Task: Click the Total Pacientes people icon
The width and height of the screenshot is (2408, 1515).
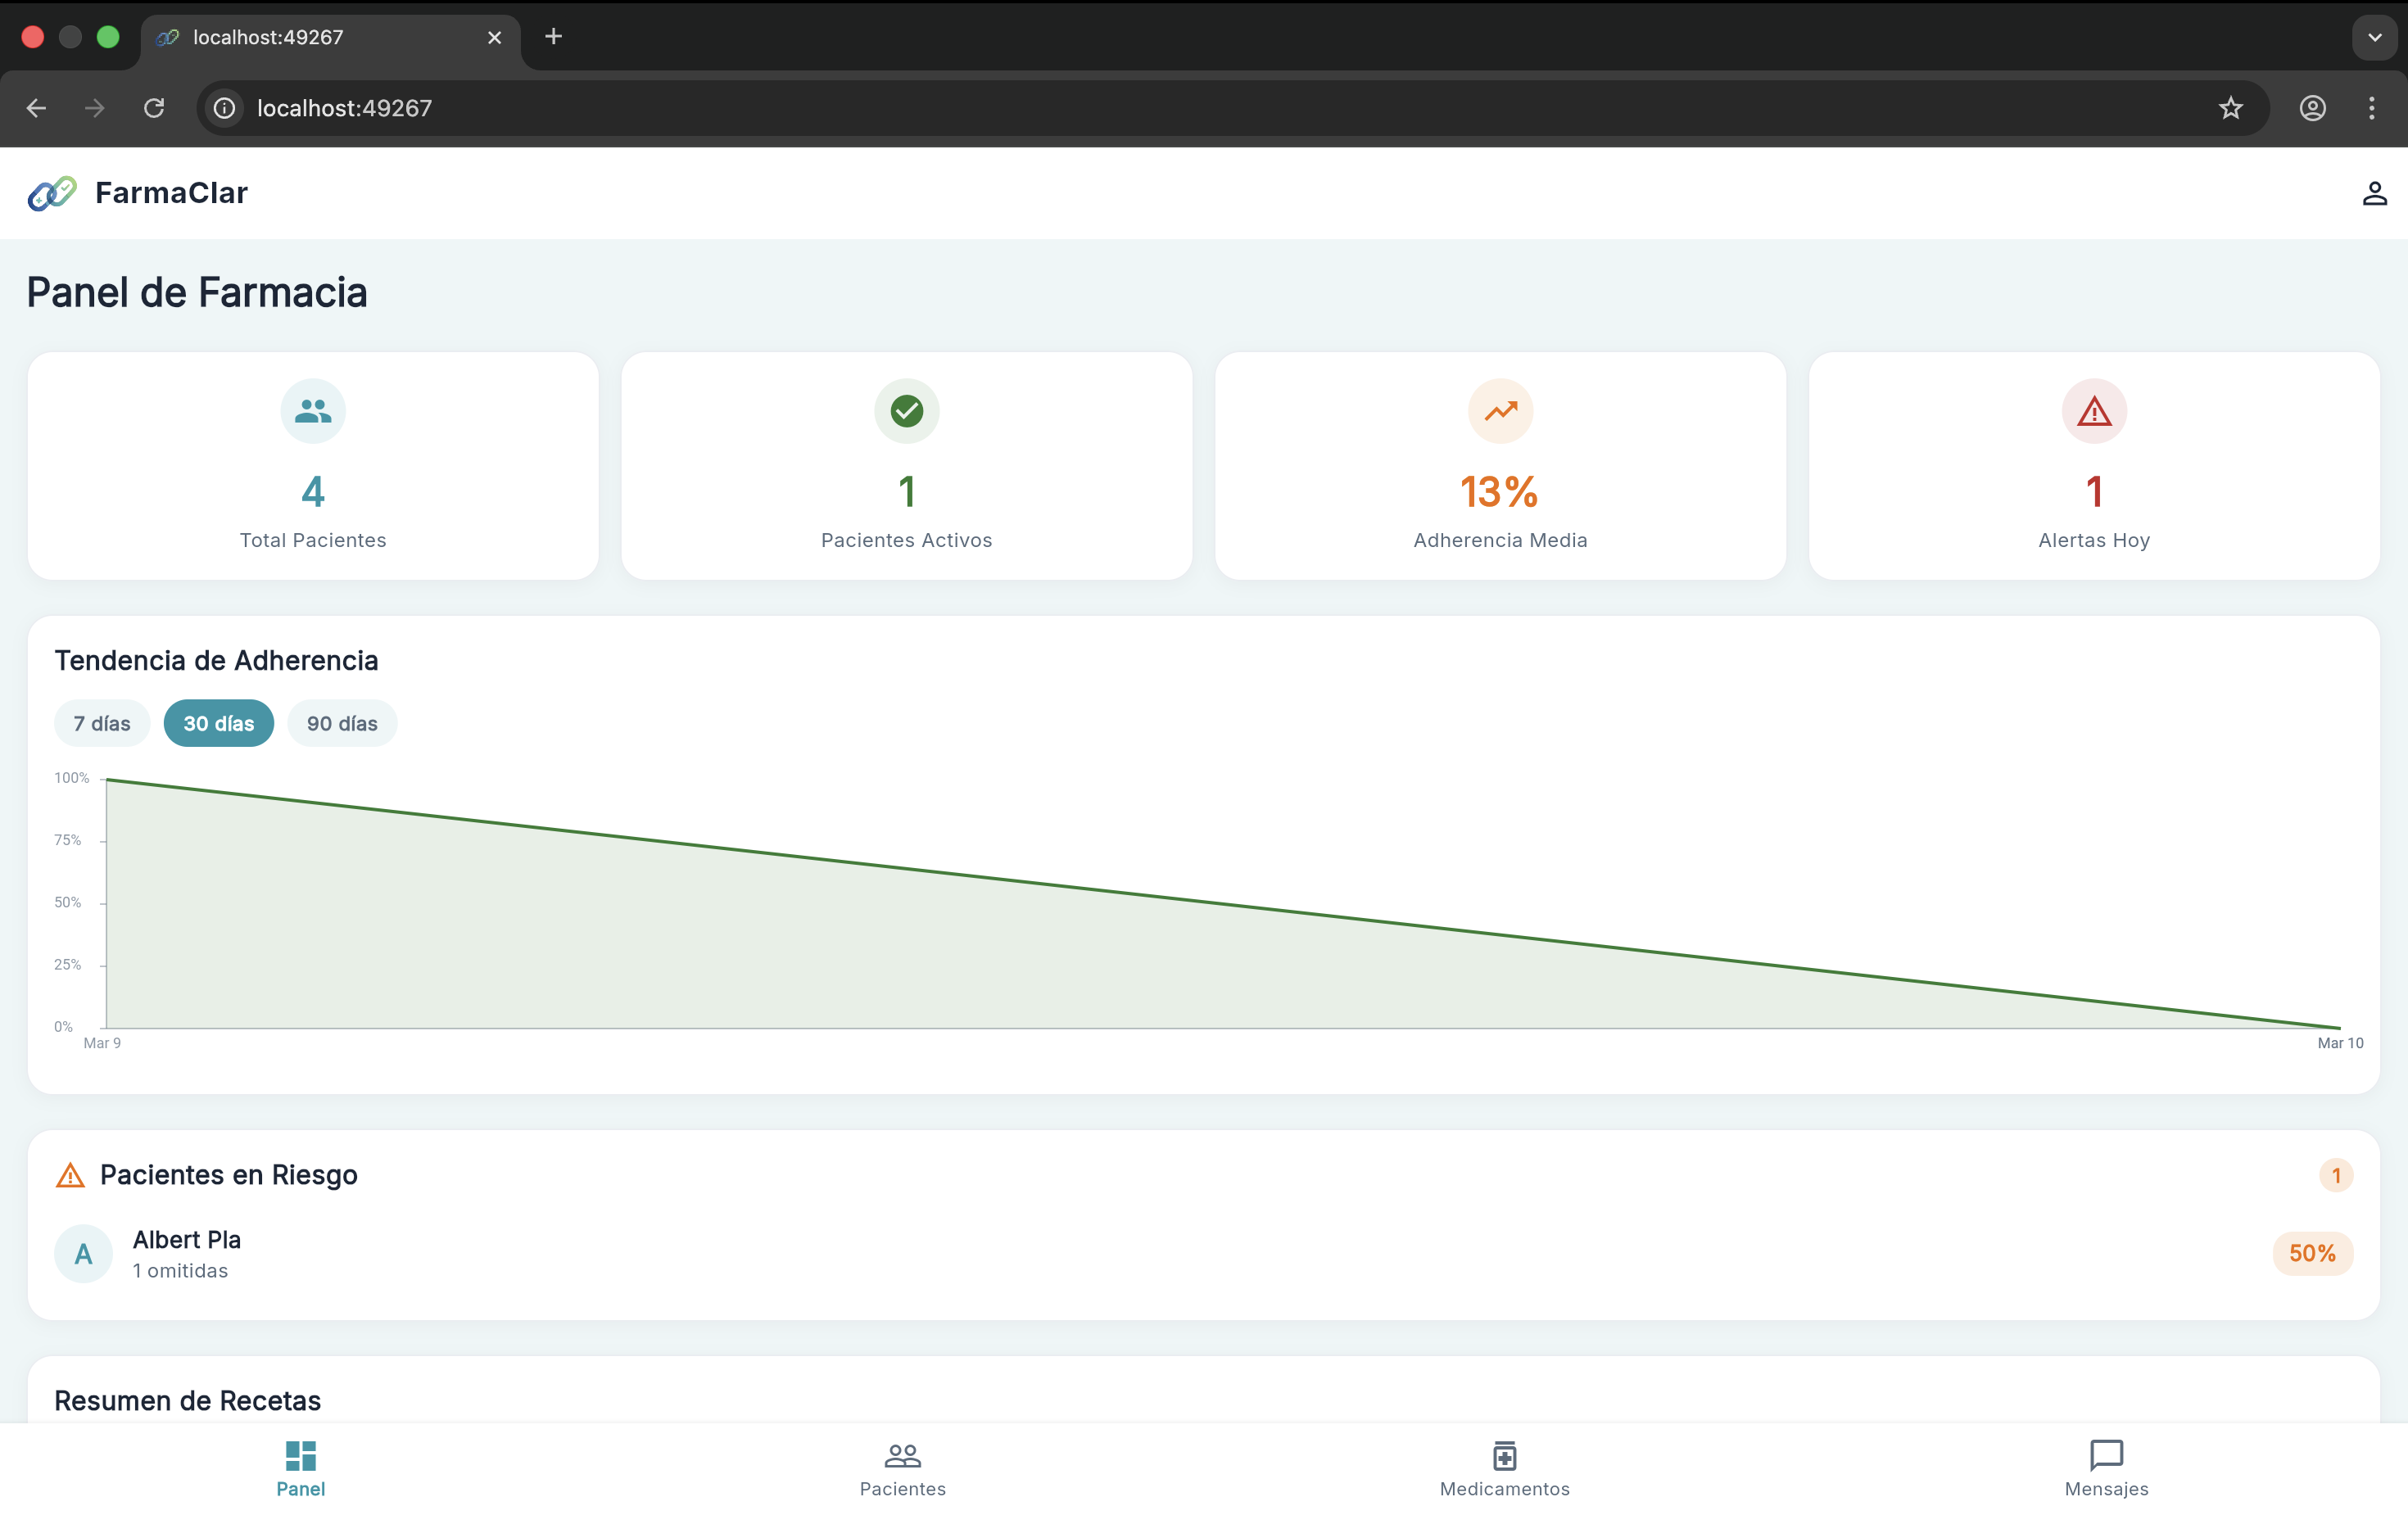Action: pos(313,411)
